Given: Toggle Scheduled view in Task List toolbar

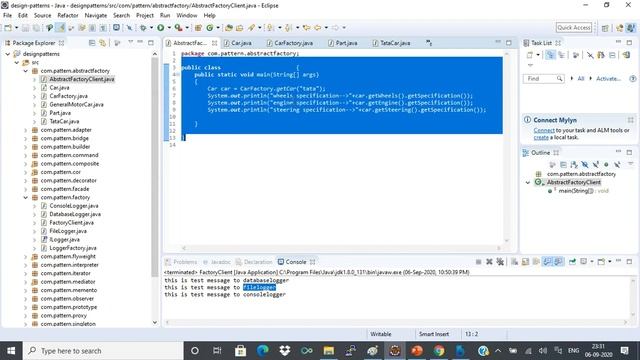Looking at the screenshot, I should pos(562,55).
